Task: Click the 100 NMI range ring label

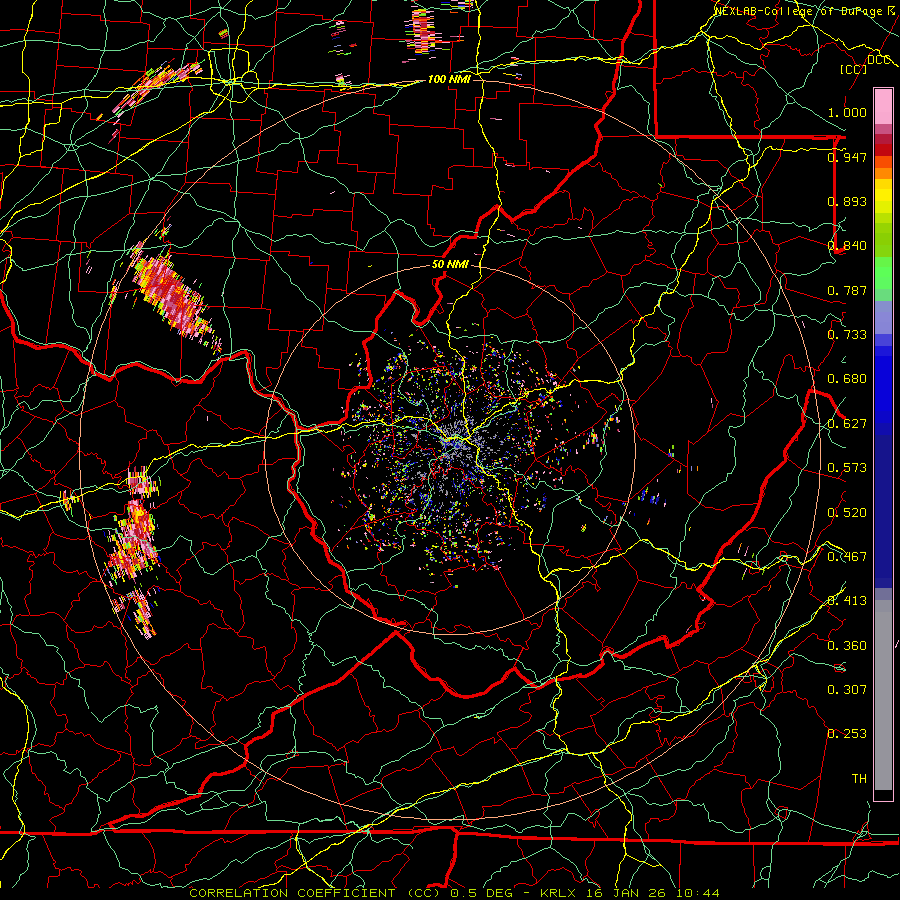Action: [449, 79]
